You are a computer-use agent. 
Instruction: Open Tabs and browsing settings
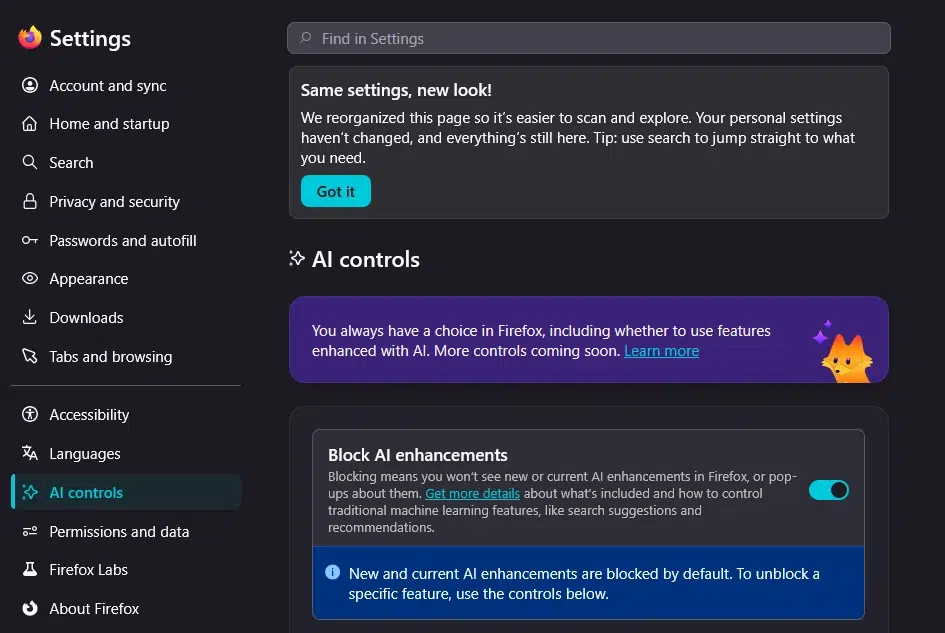coord(126,356)
